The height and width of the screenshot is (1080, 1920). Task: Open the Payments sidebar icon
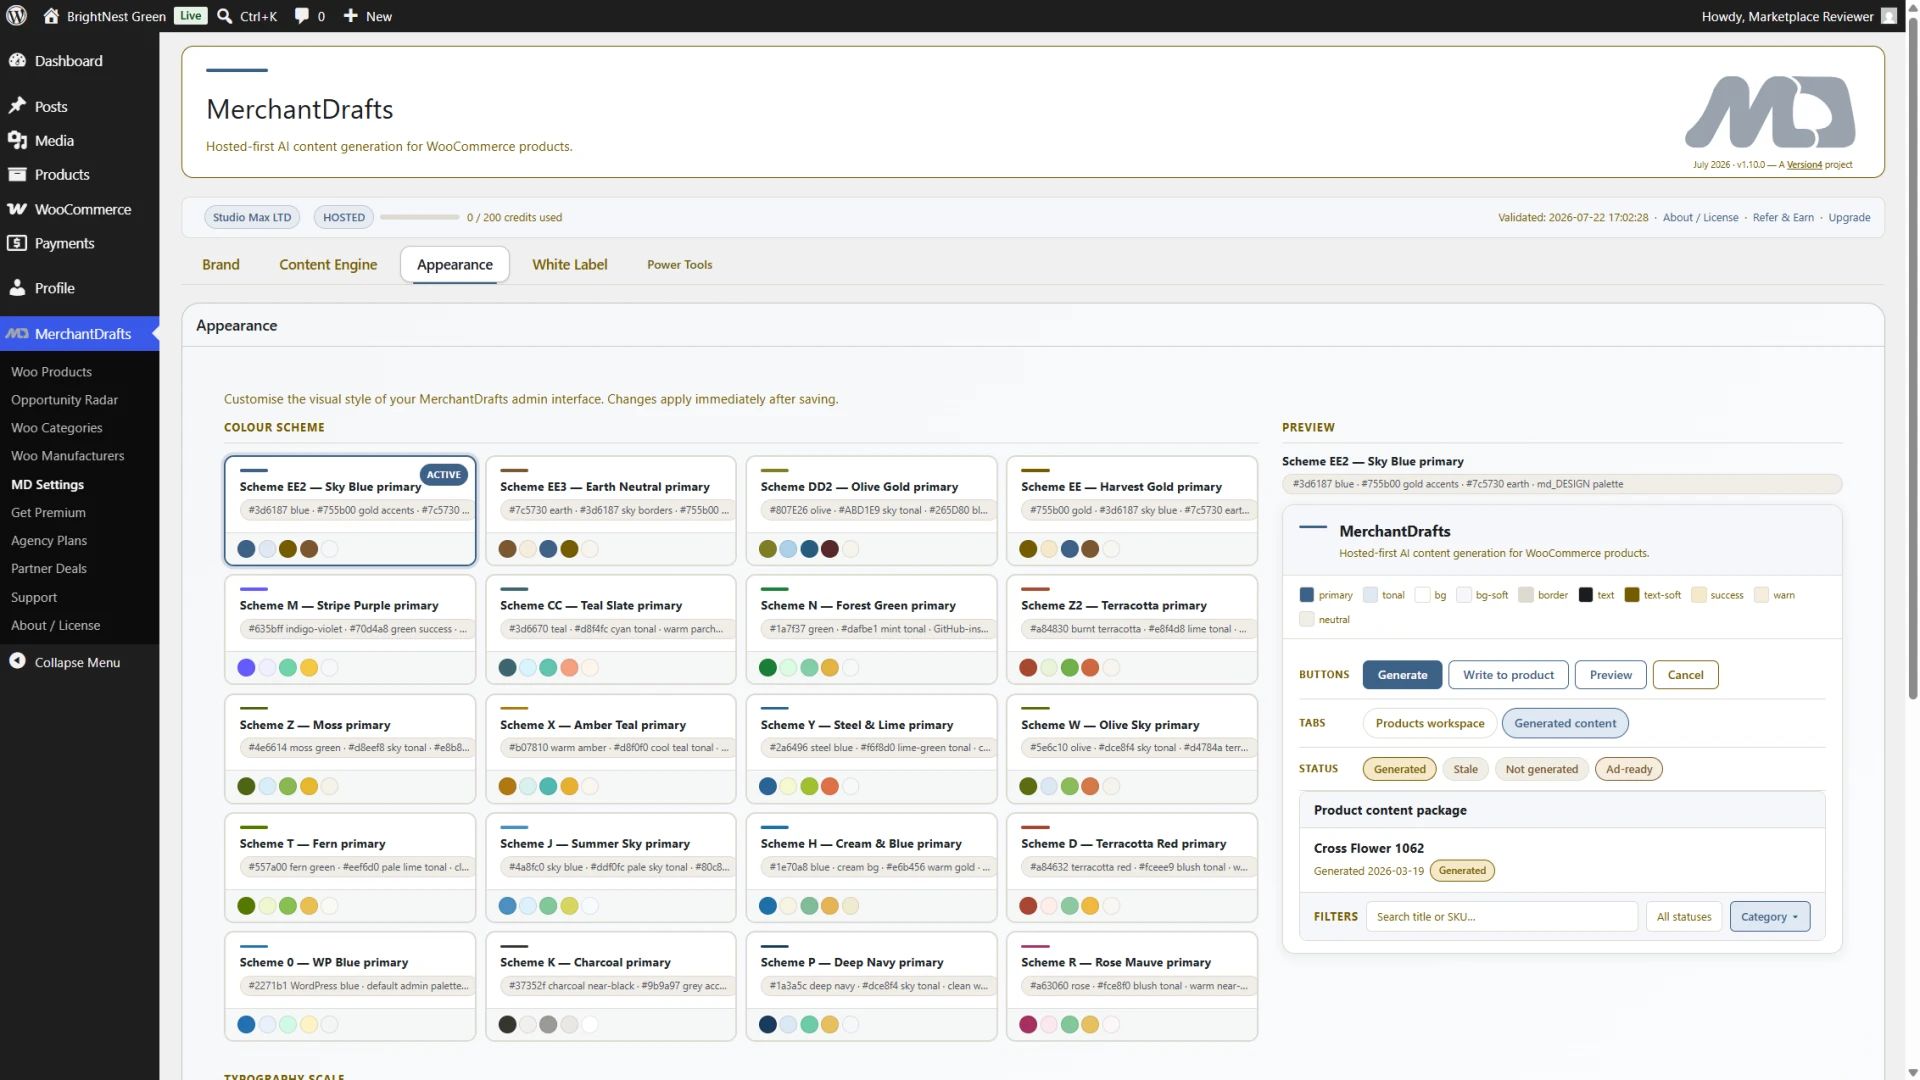(17, 243)
